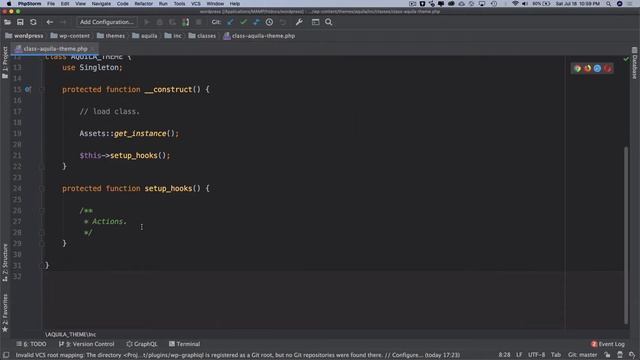
Task: Click the tool windows quick access icon
Action: click(x=6, y=355)
